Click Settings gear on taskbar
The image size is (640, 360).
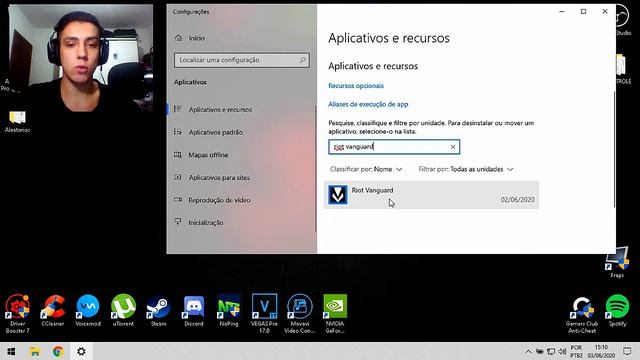pos(81,351)
